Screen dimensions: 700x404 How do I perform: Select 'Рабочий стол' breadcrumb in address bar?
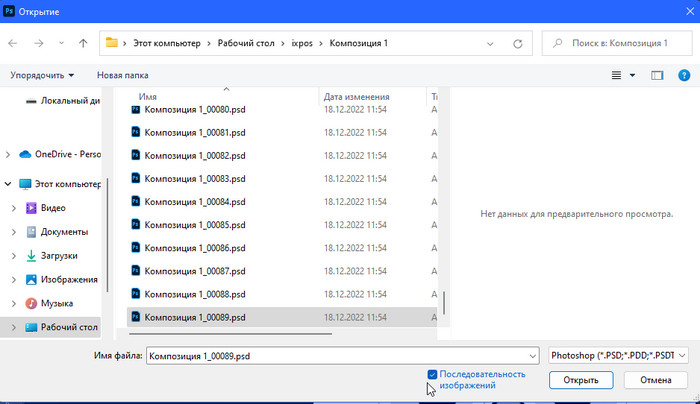coord(246,43)
